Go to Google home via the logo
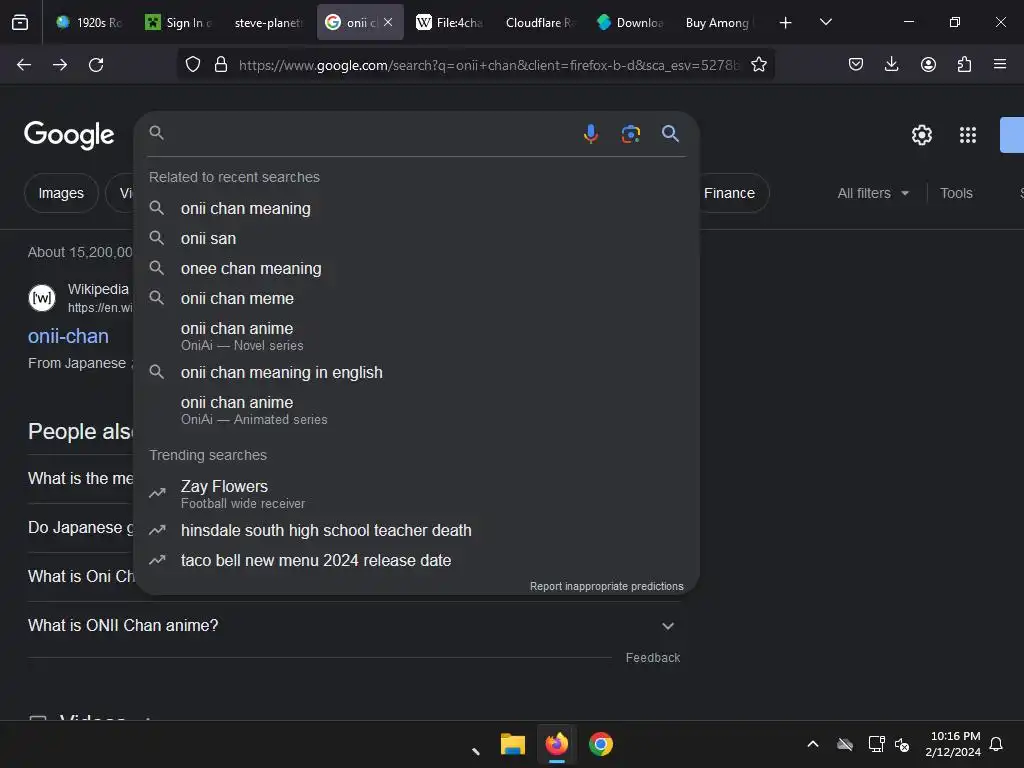The image size is (1024, 768). (x=69, y=135)
